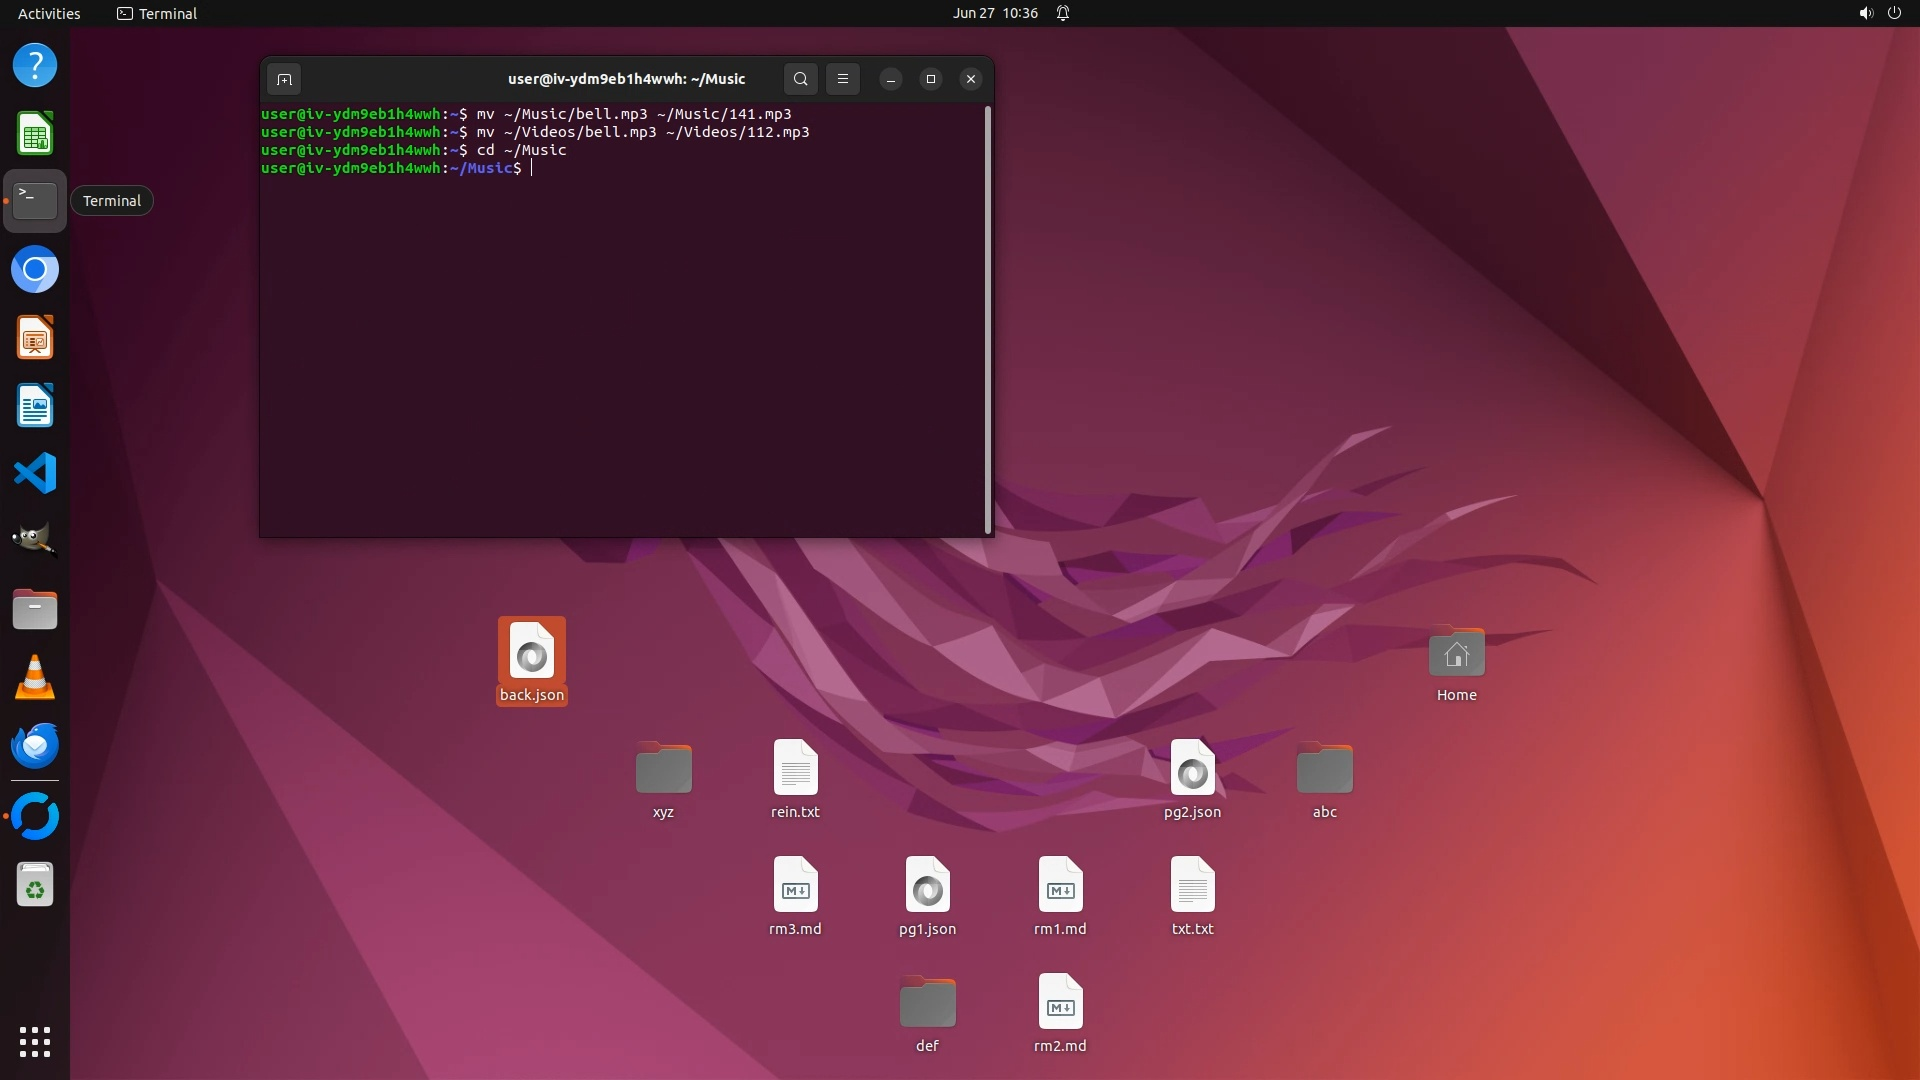Toggle the notifications bell icon
Viewport: 1920px width, 1080px height.
click(x=1063, y=13)
